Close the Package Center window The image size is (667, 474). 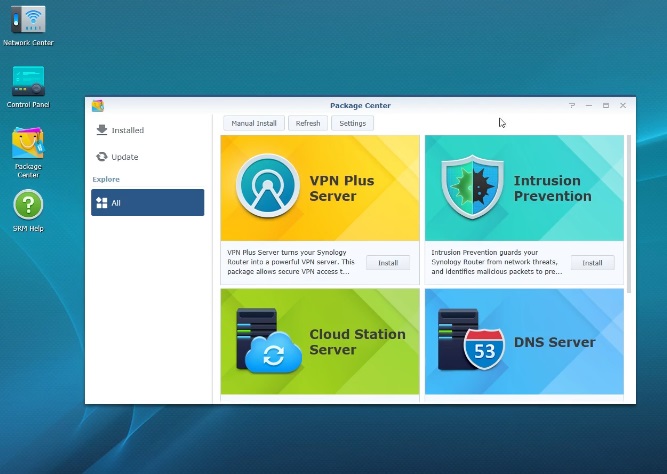623,105
